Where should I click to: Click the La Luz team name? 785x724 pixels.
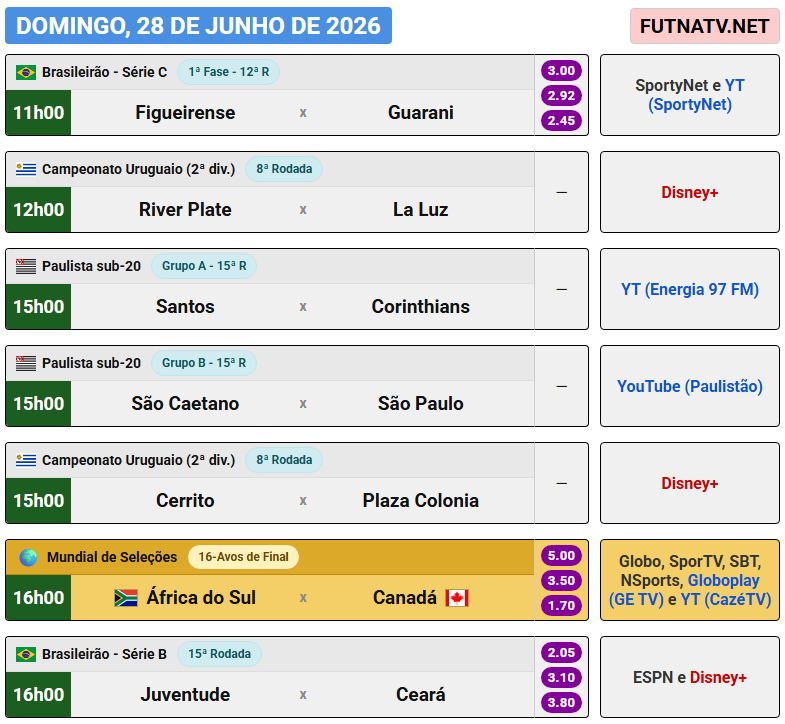(x=421, y=210)
